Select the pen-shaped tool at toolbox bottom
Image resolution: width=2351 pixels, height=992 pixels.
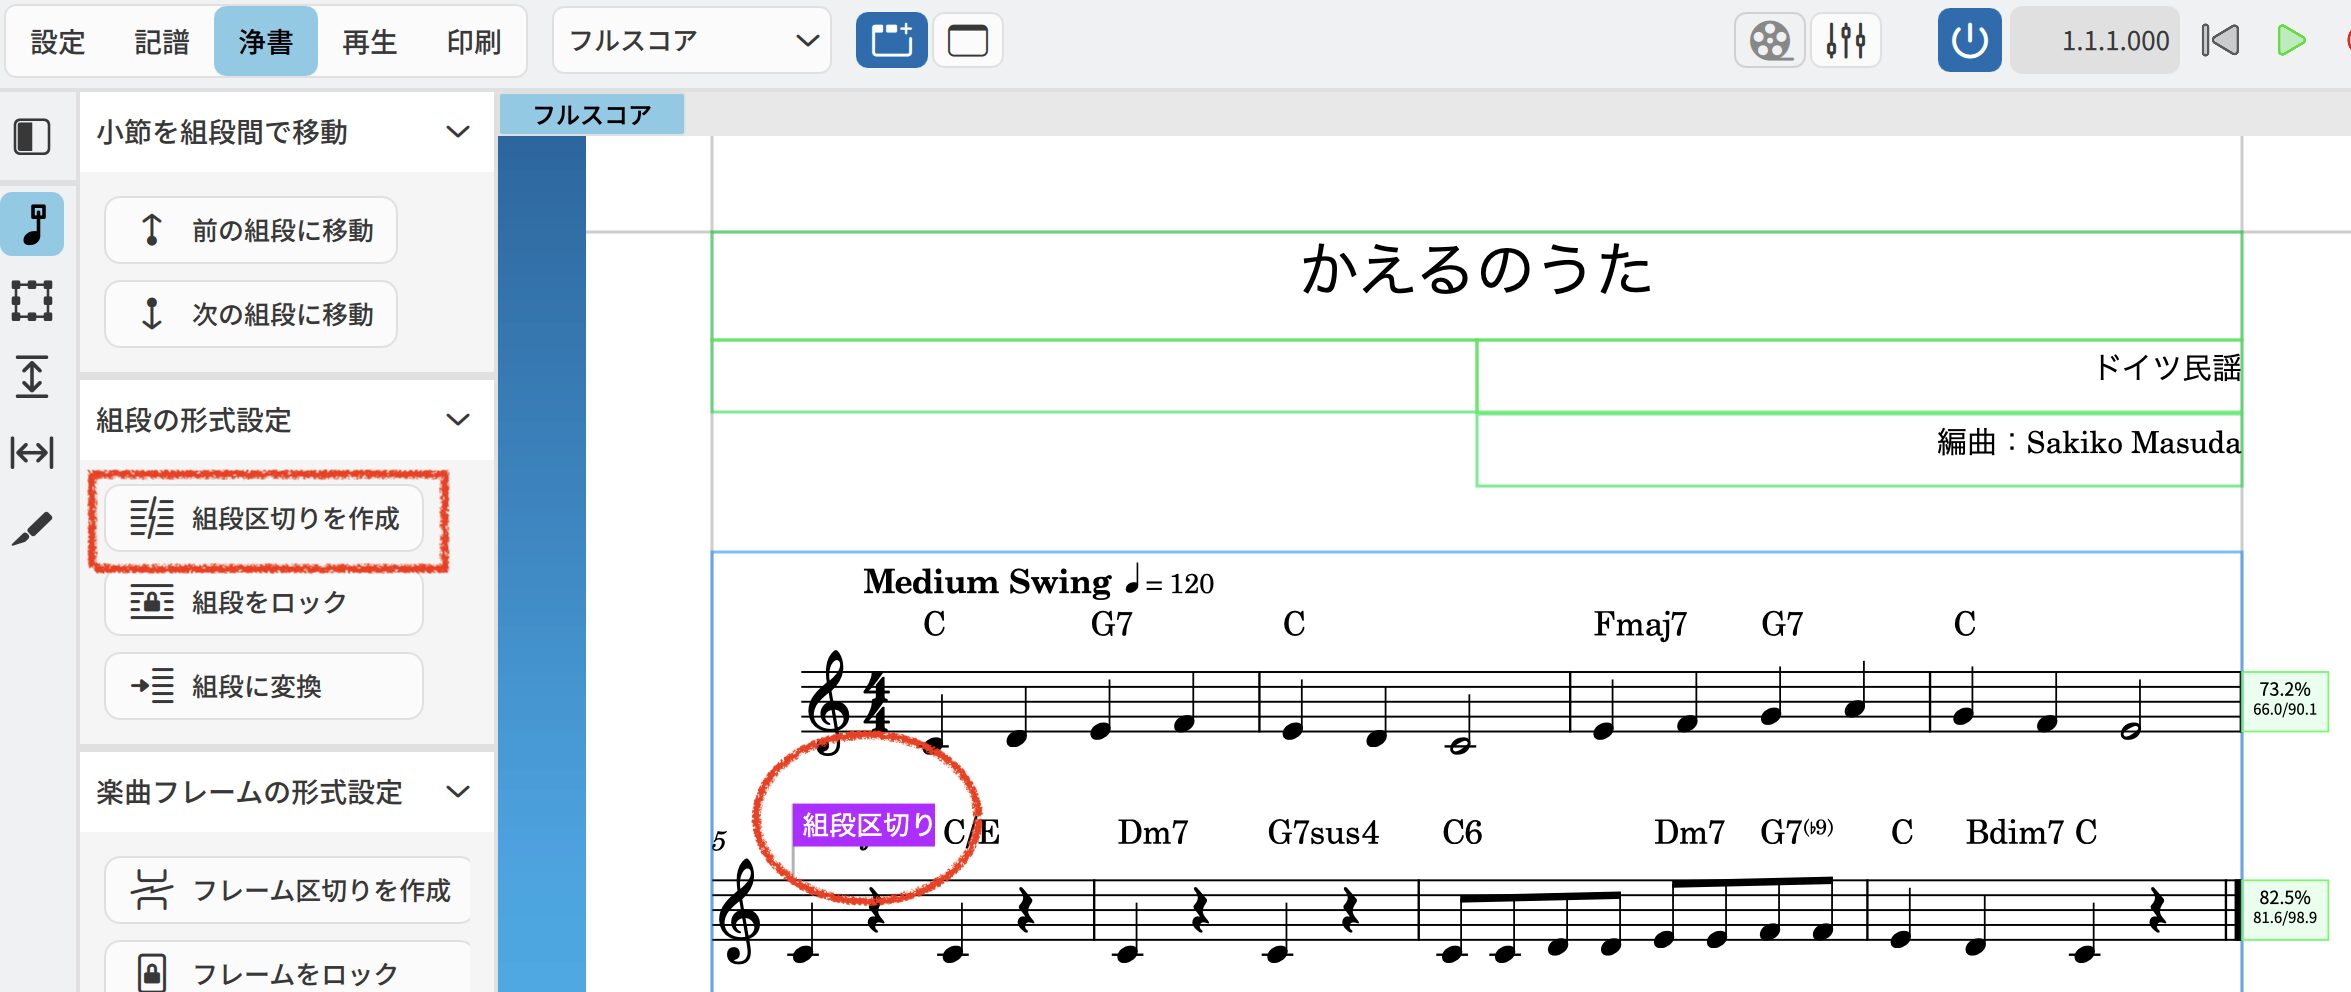tap(33, 529)
